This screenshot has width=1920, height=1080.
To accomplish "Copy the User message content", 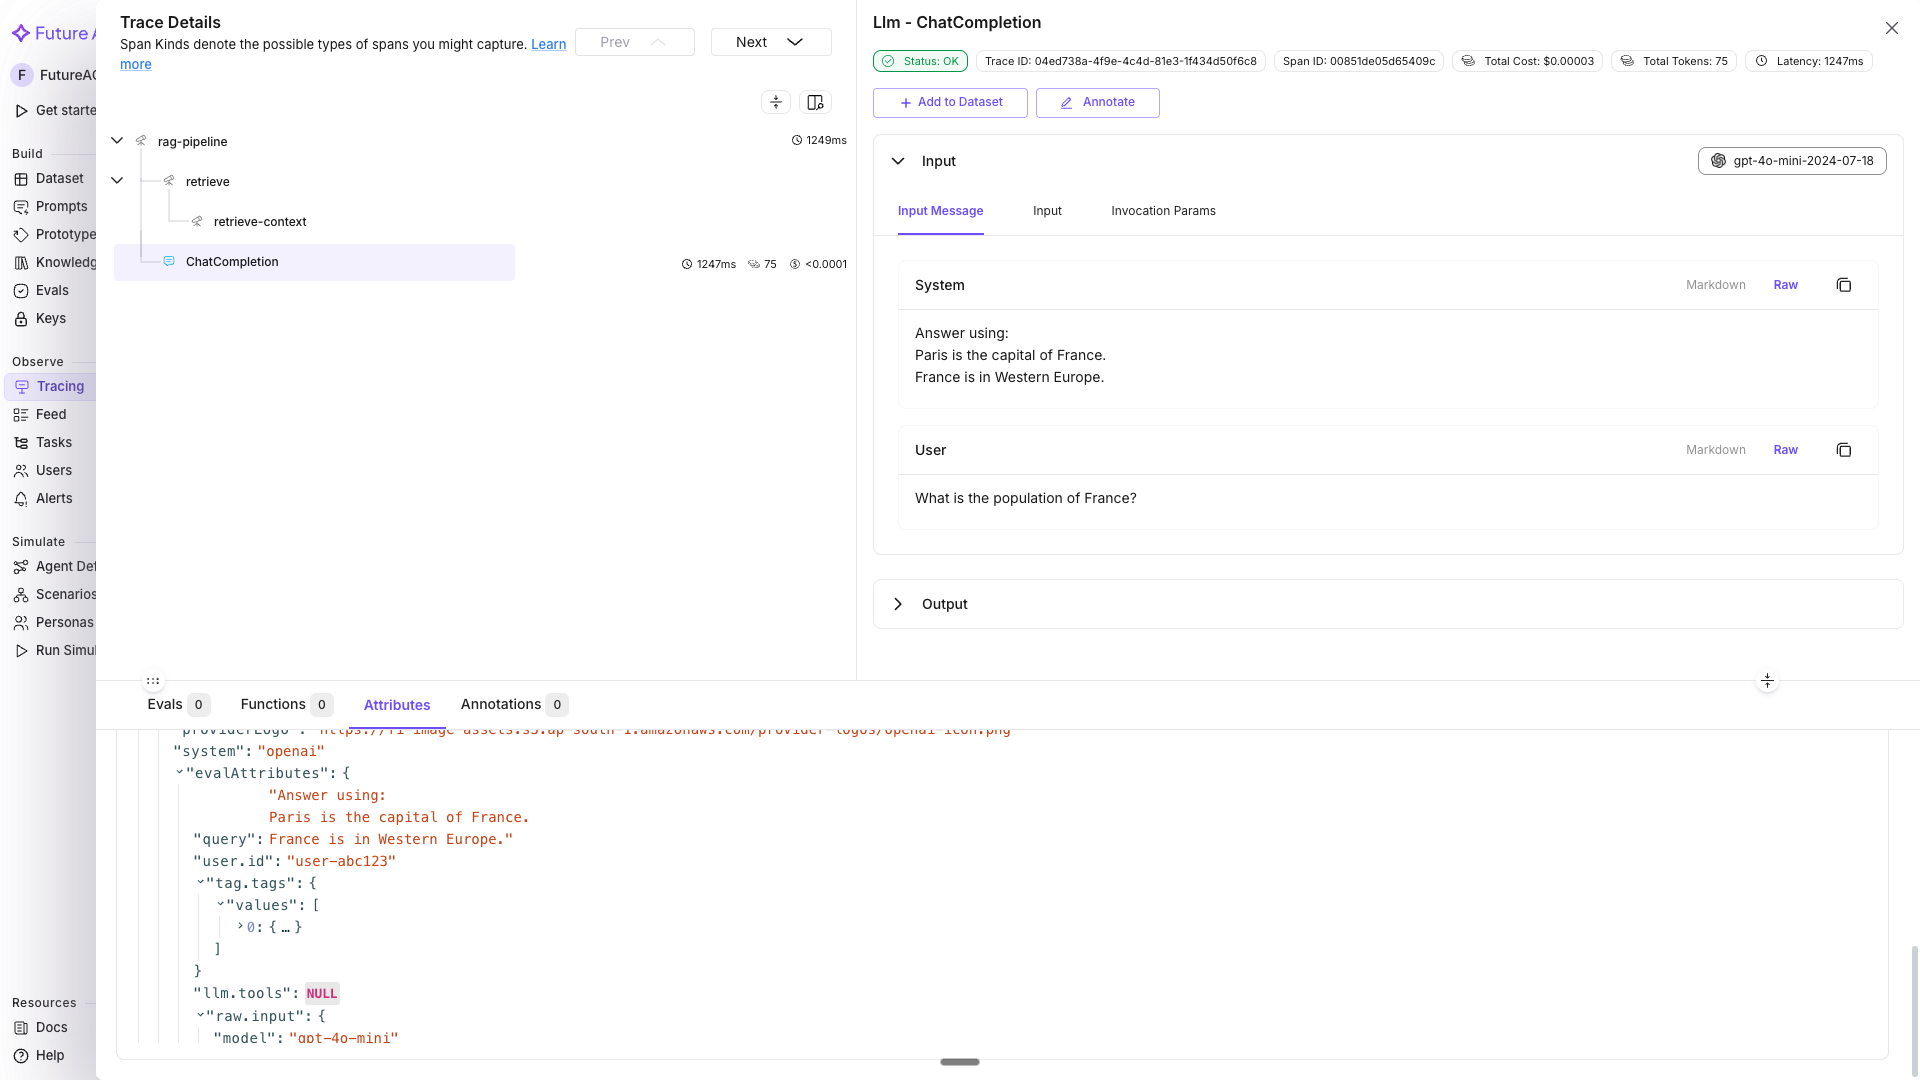I will coord(1844,450).
